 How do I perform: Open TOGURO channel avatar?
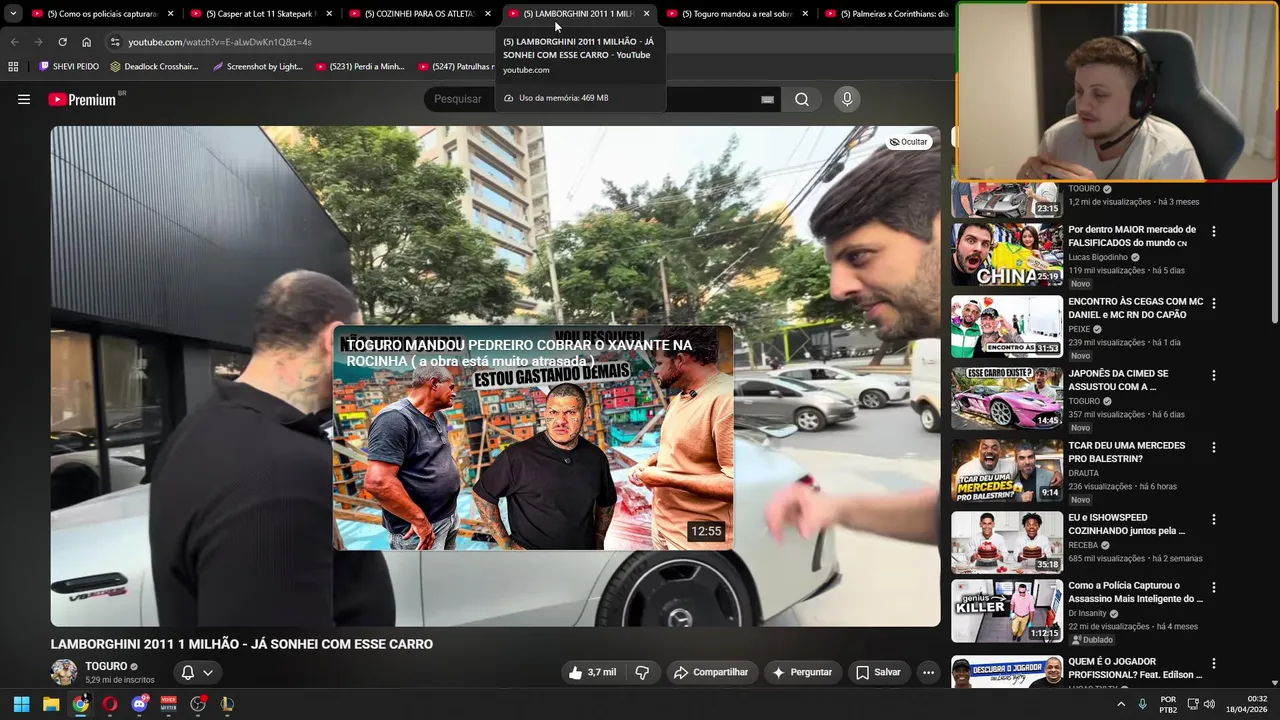(64, 672)
